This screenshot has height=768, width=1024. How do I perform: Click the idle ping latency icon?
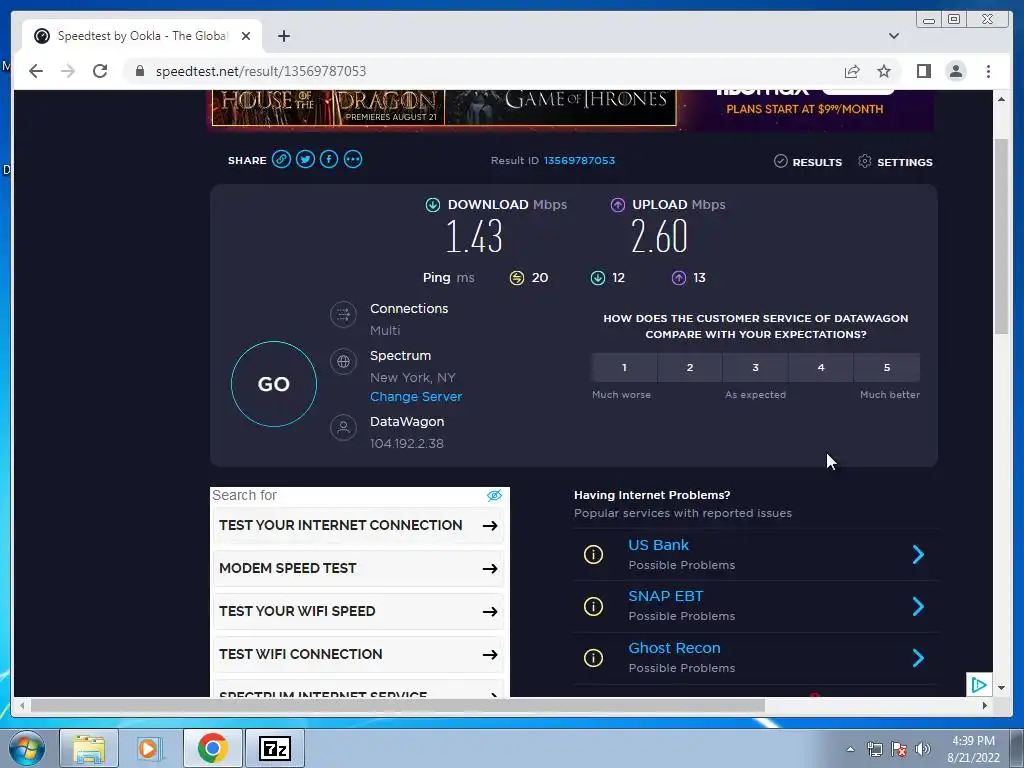[517, 278]
